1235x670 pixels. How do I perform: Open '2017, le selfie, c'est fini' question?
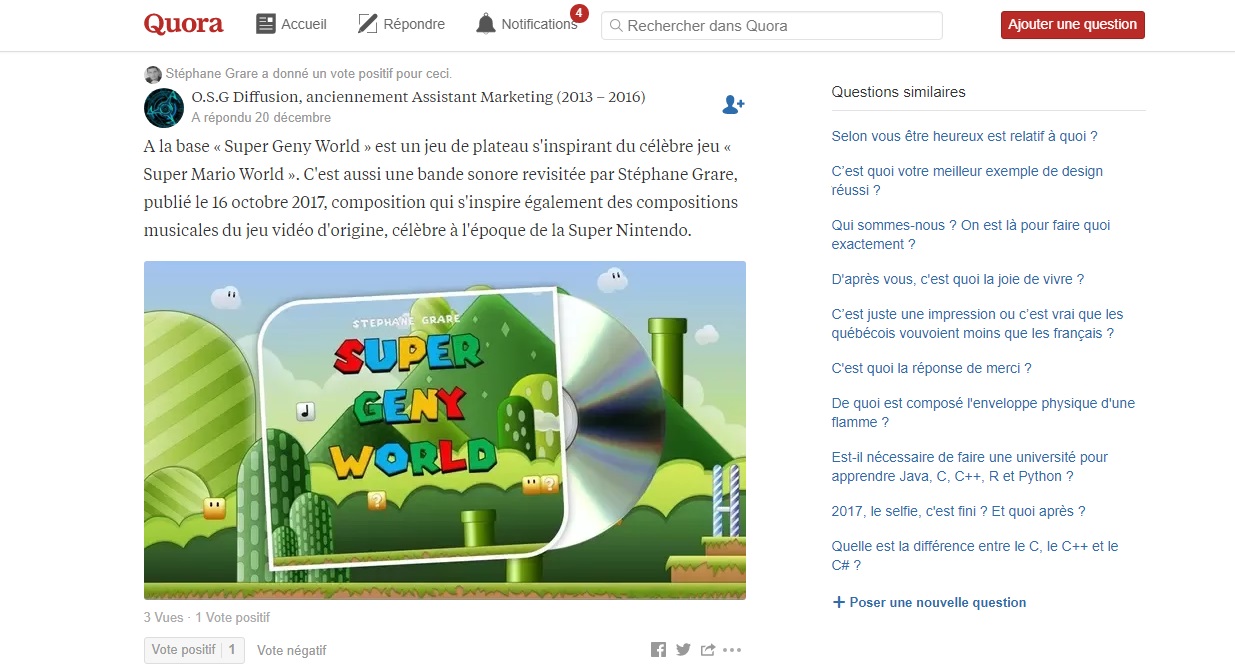[x=959, y=511]
